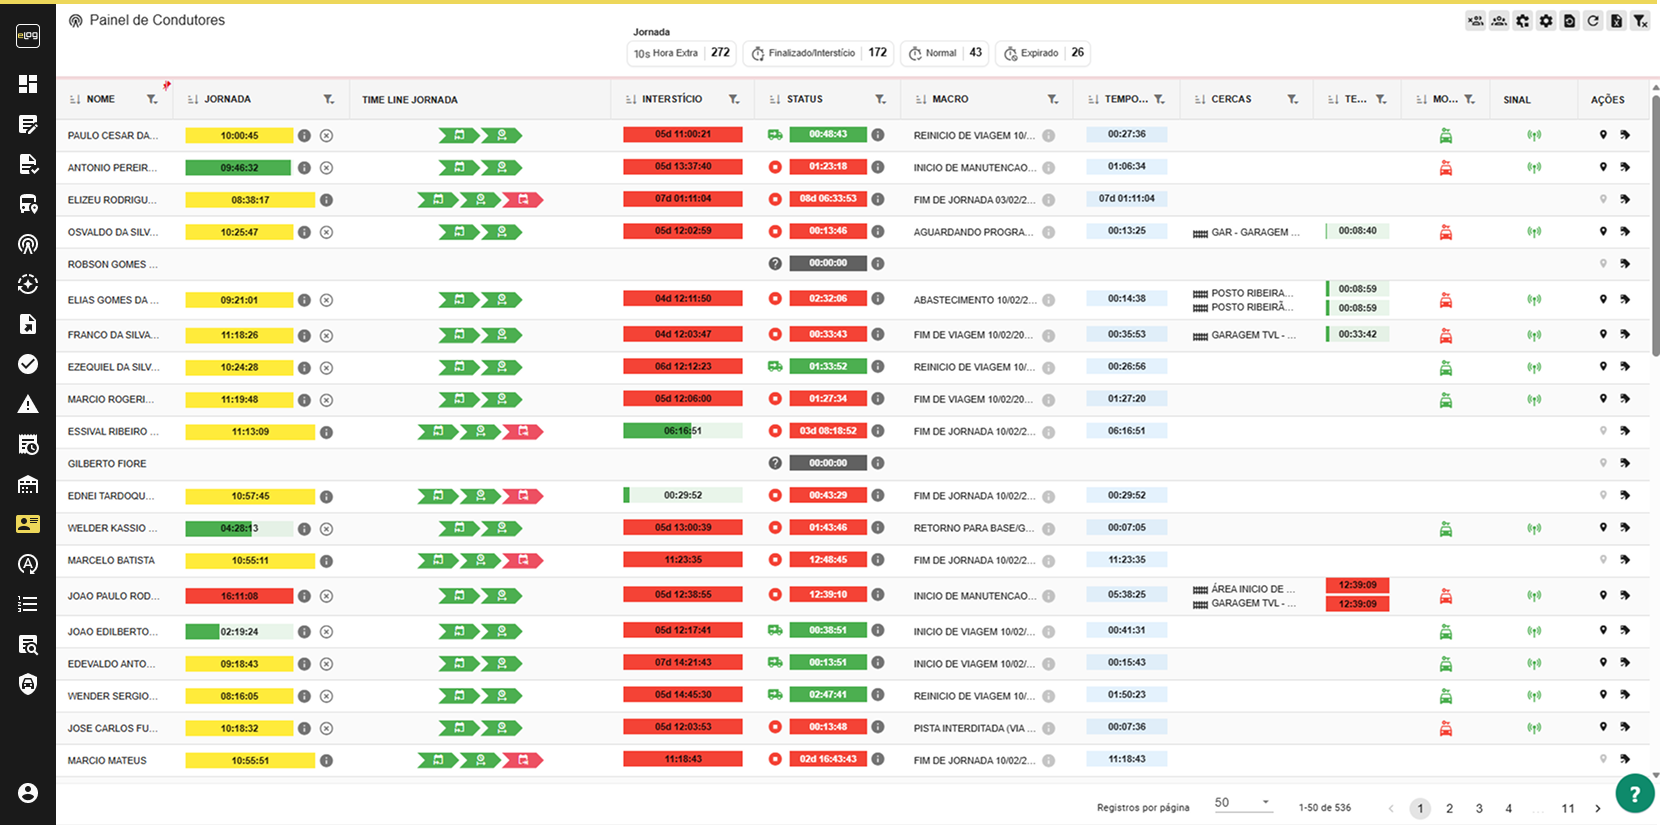Screen dimensions: 1660x825
Task: Open the STATUS column filter dropdown
Action: tap(880, 100)
